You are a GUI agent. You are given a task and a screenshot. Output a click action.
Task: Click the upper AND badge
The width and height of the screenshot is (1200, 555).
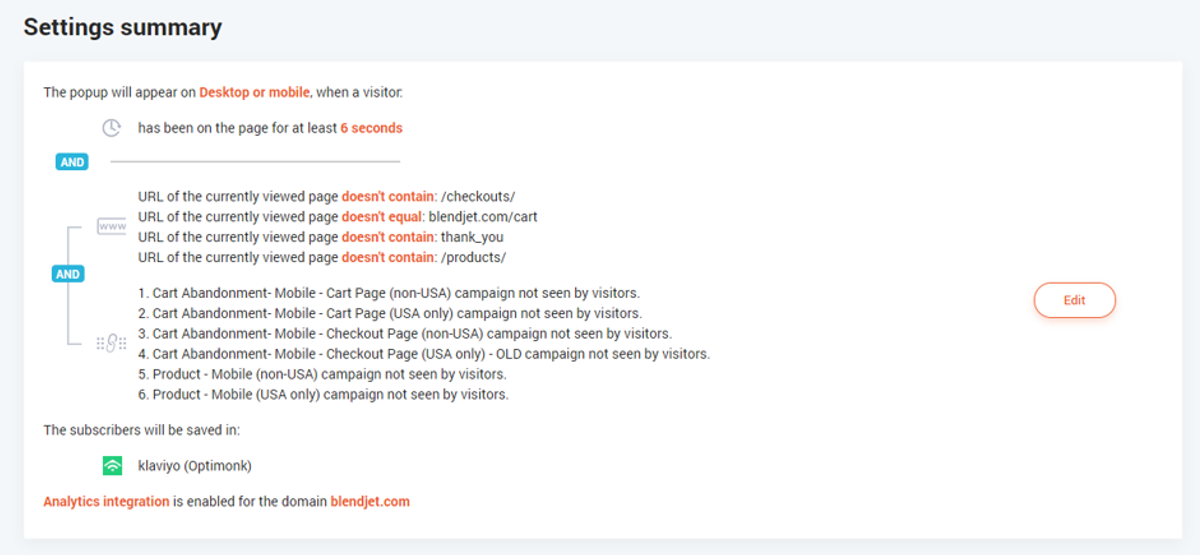point(72,162)
